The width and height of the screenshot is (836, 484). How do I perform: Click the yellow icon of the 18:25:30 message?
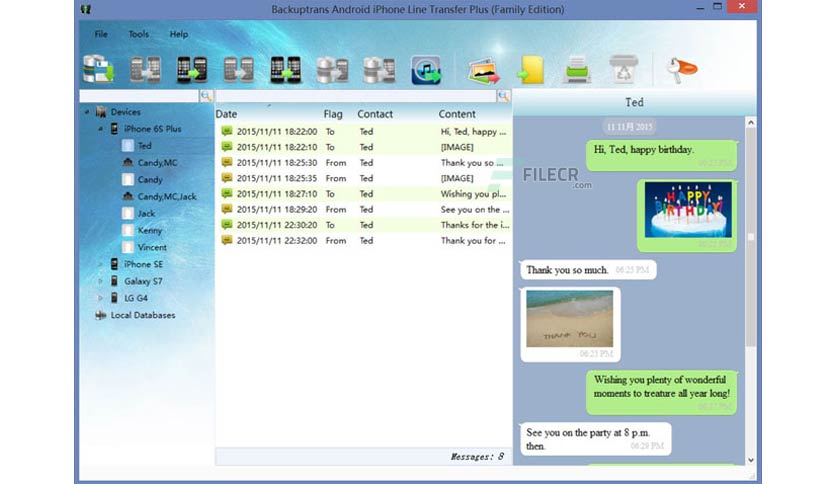pos(227,163)
